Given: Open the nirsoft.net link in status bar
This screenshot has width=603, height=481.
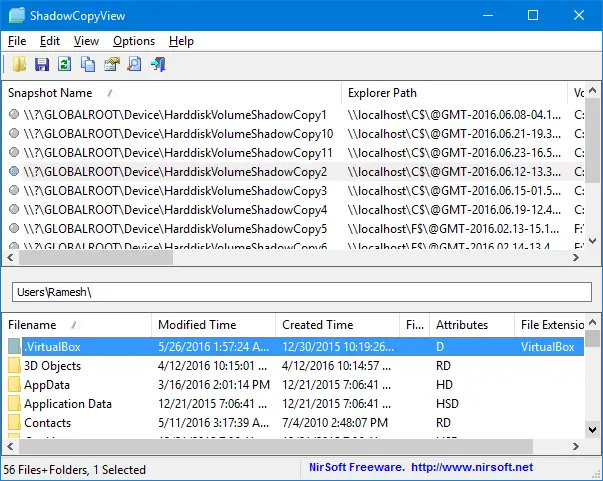Looking at the screenshot, I should [x=472, y=467].
